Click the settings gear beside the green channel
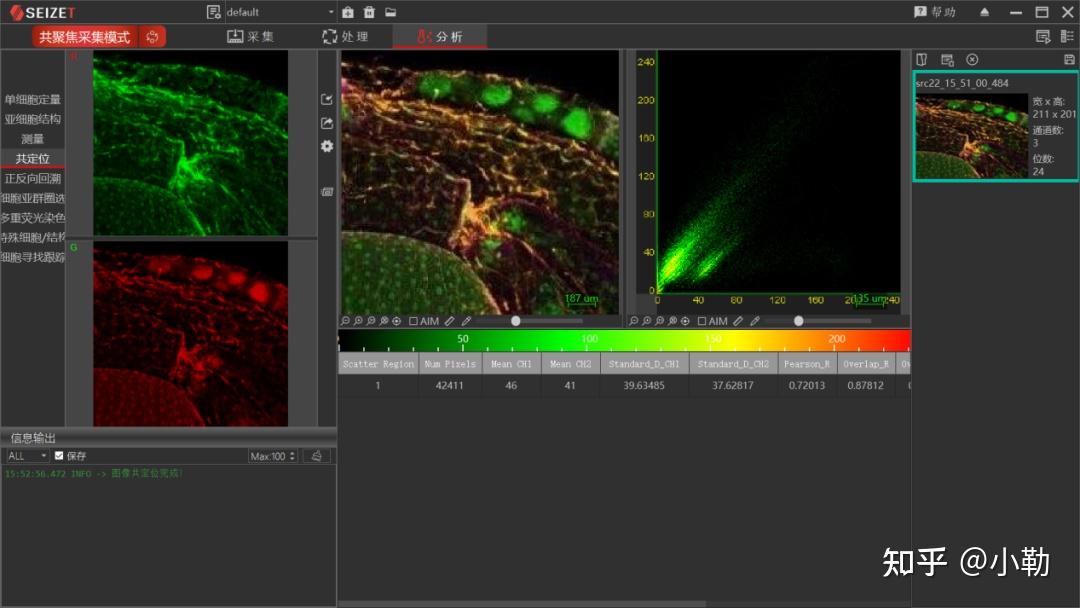 click(x=327, y=146)
